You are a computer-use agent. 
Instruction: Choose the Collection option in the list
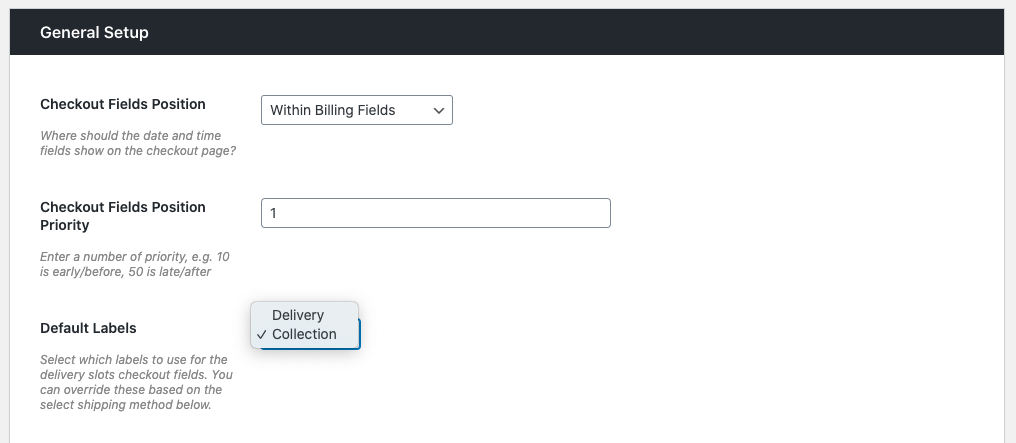(x=304, y=334)
